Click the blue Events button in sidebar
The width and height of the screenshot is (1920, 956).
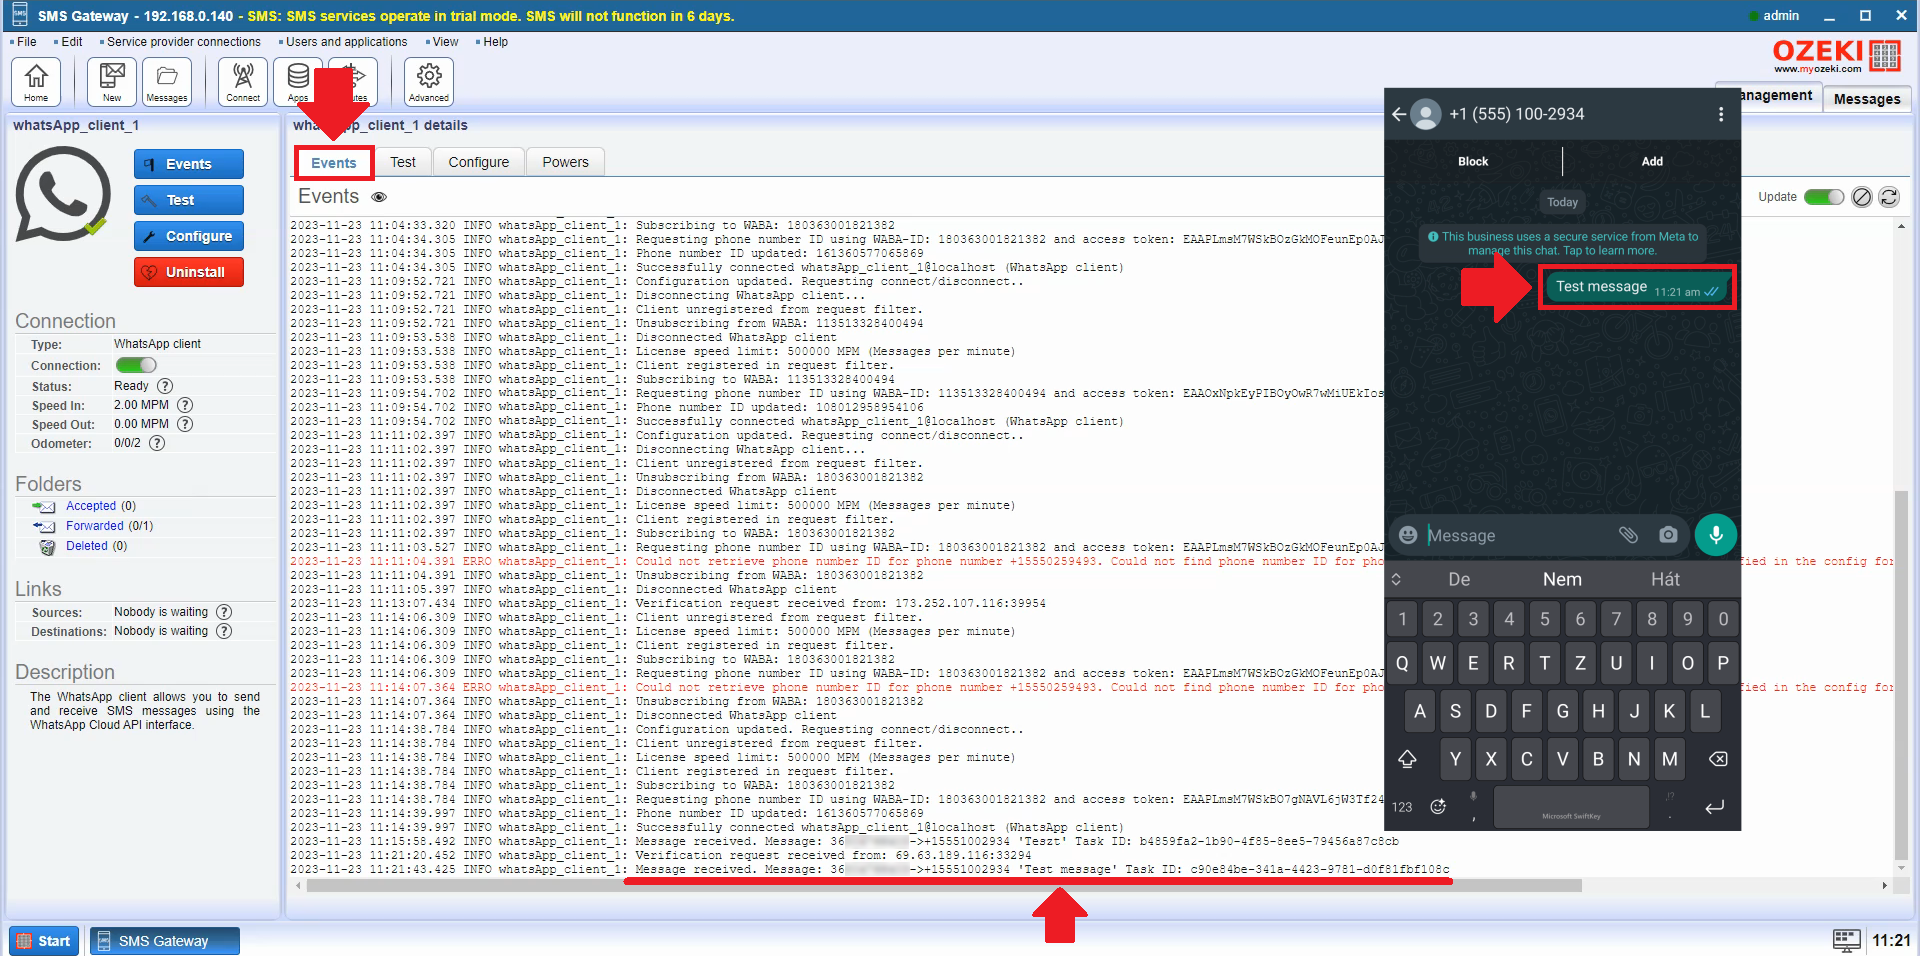189,164
